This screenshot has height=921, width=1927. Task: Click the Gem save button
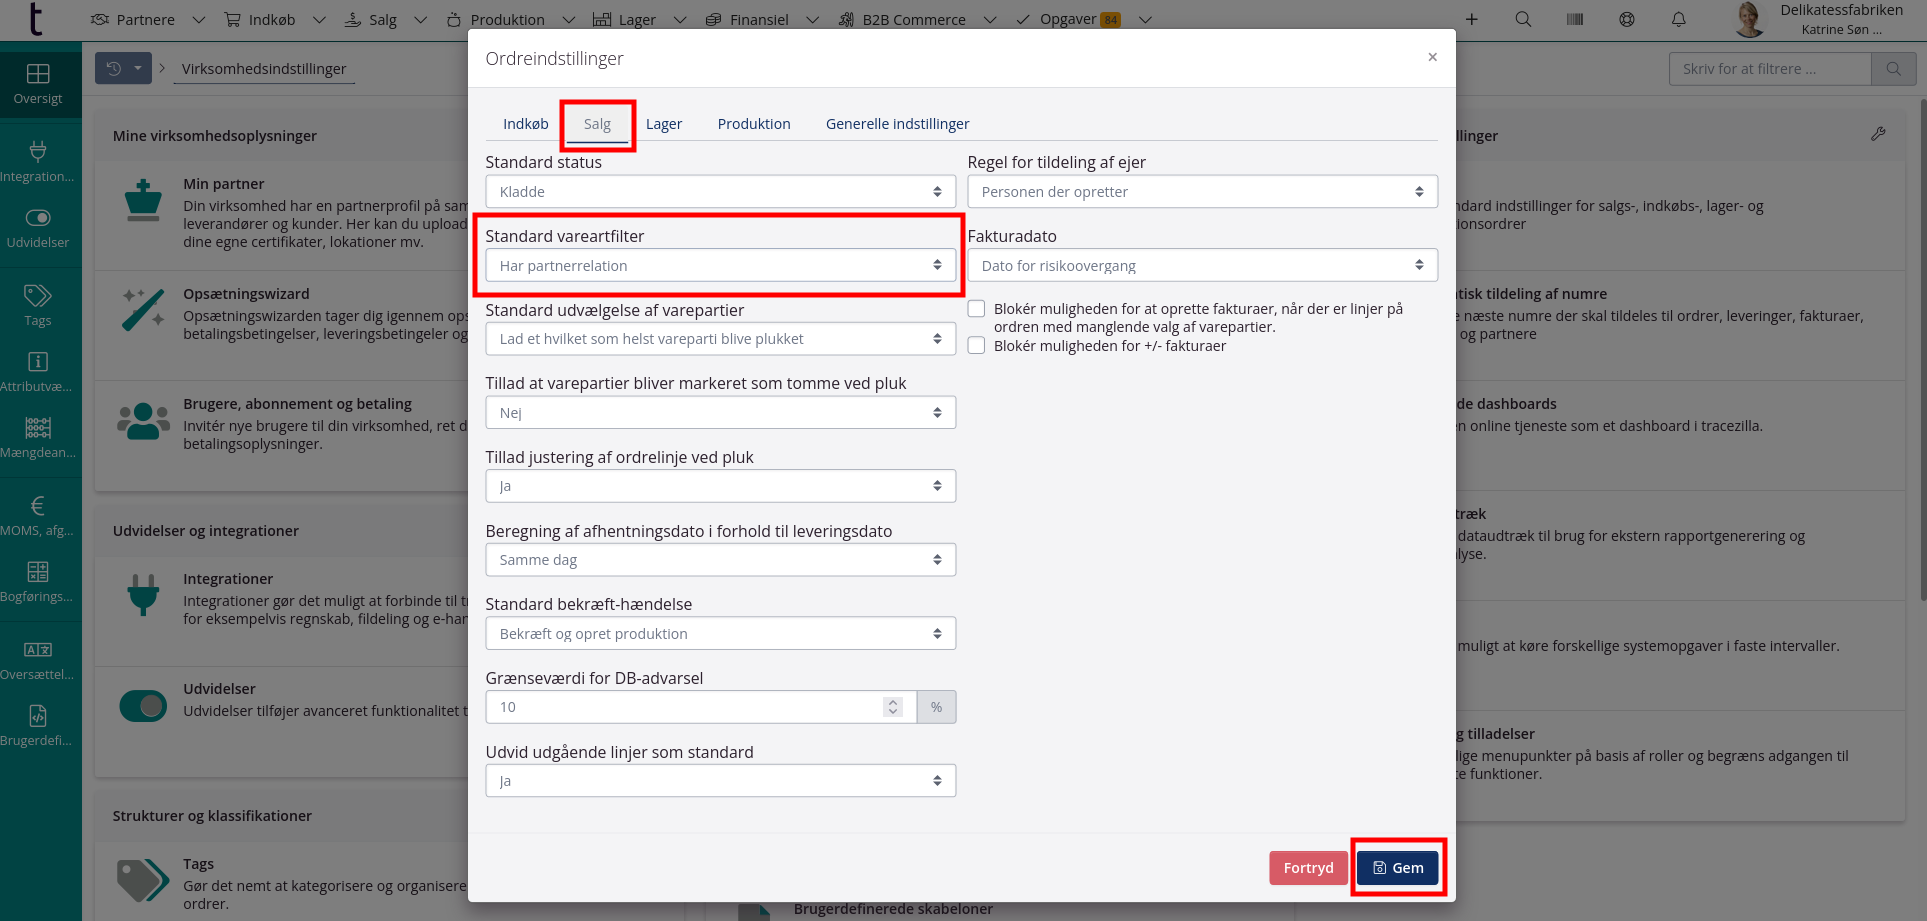tap(1397, 868)
